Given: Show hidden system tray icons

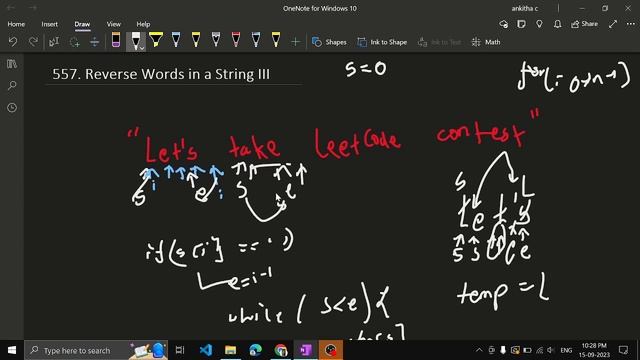Looking at the screenshot, I should [x=479, y=350].
